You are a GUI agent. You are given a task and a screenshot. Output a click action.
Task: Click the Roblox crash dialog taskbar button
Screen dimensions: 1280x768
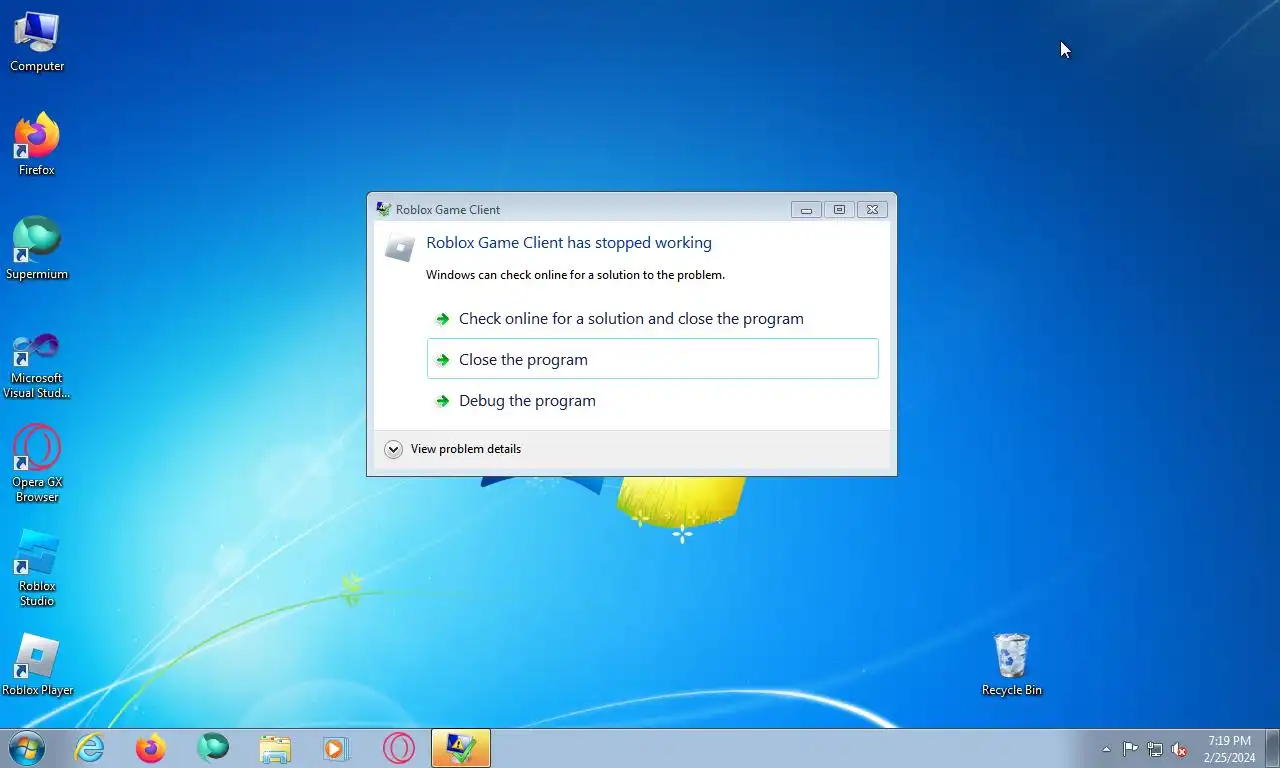[461, 748]
